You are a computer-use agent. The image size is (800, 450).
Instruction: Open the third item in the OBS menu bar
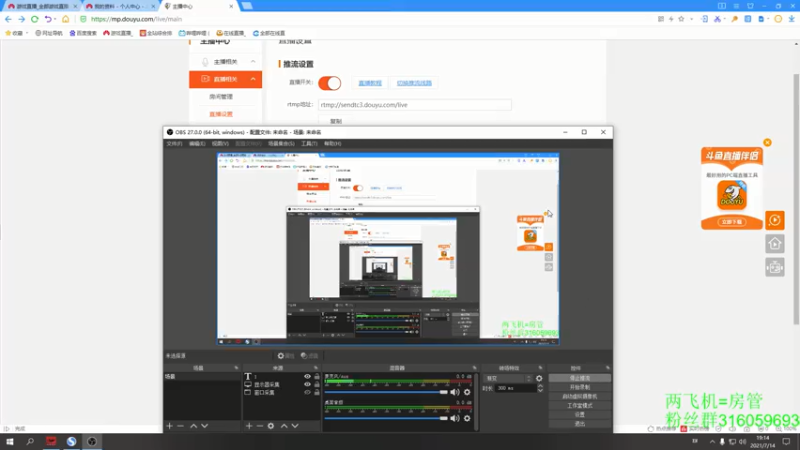[220, 144]
